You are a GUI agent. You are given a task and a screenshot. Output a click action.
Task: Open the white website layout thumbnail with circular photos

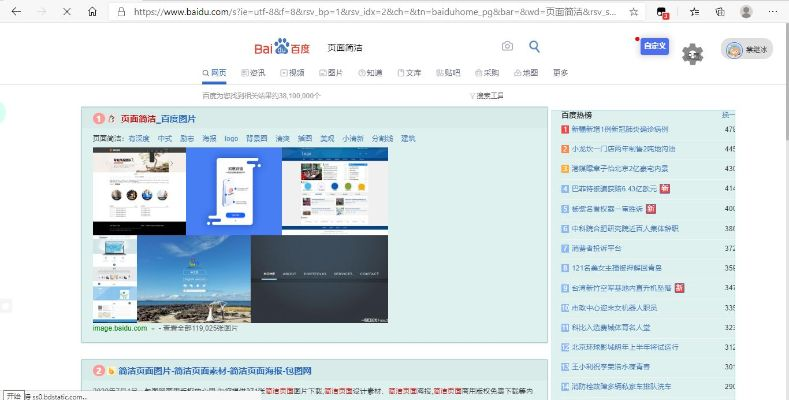(x=139, y=191)
